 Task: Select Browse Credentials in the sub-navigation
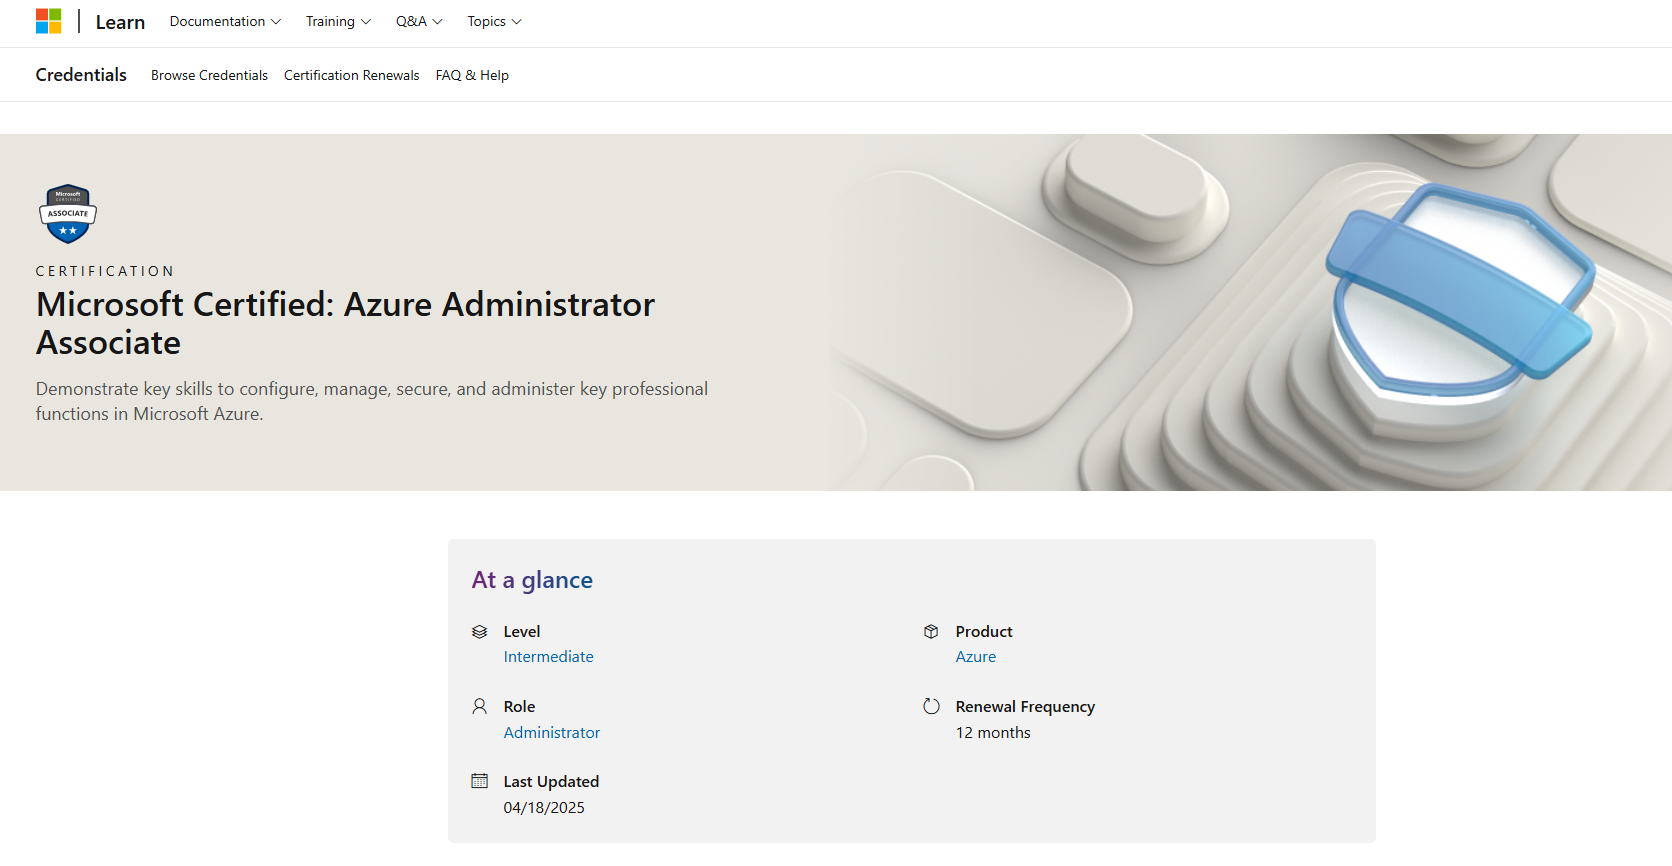[209, 75]
